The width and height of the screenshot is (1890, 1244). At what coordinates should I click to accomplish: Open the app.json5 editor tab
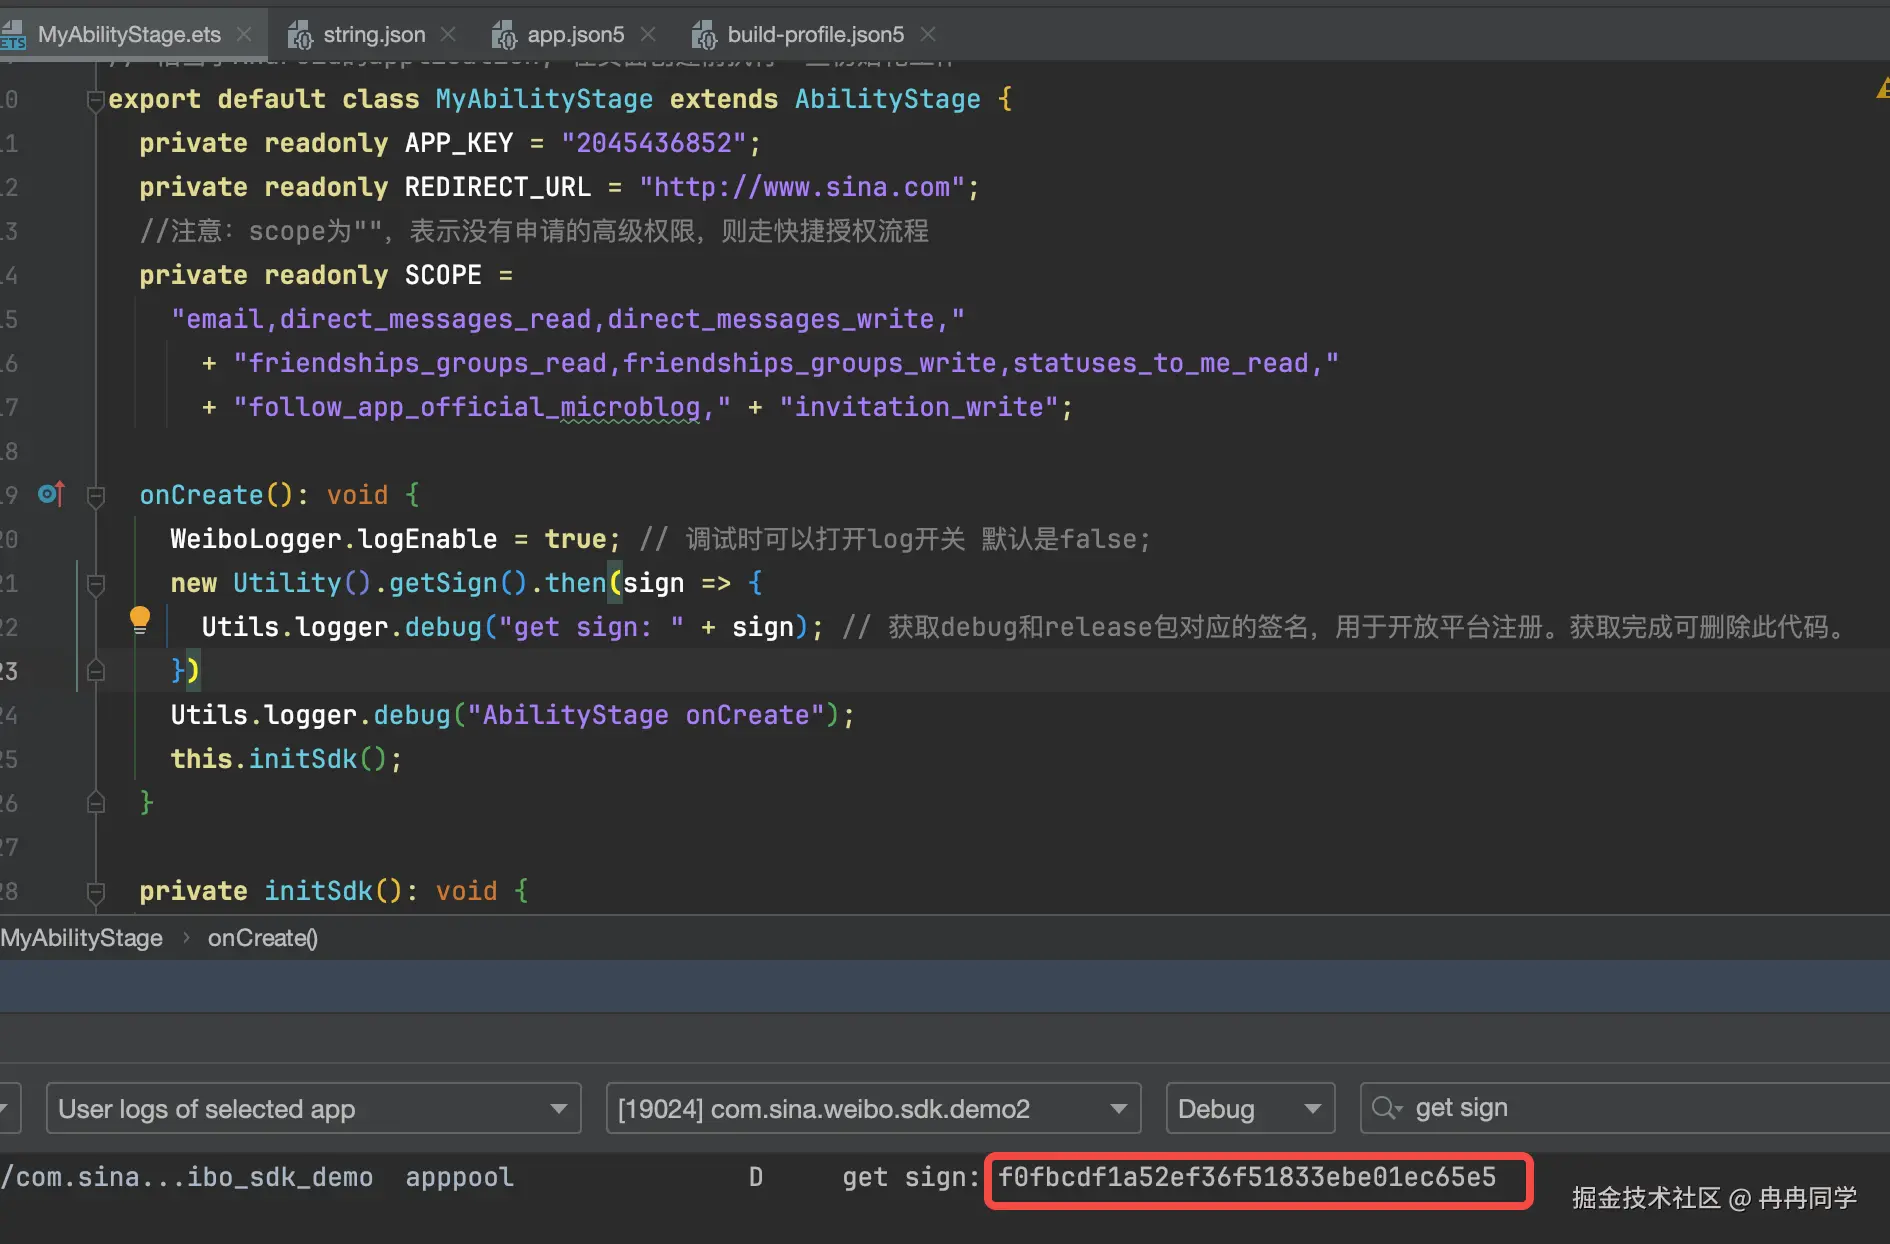pos(575,35)
